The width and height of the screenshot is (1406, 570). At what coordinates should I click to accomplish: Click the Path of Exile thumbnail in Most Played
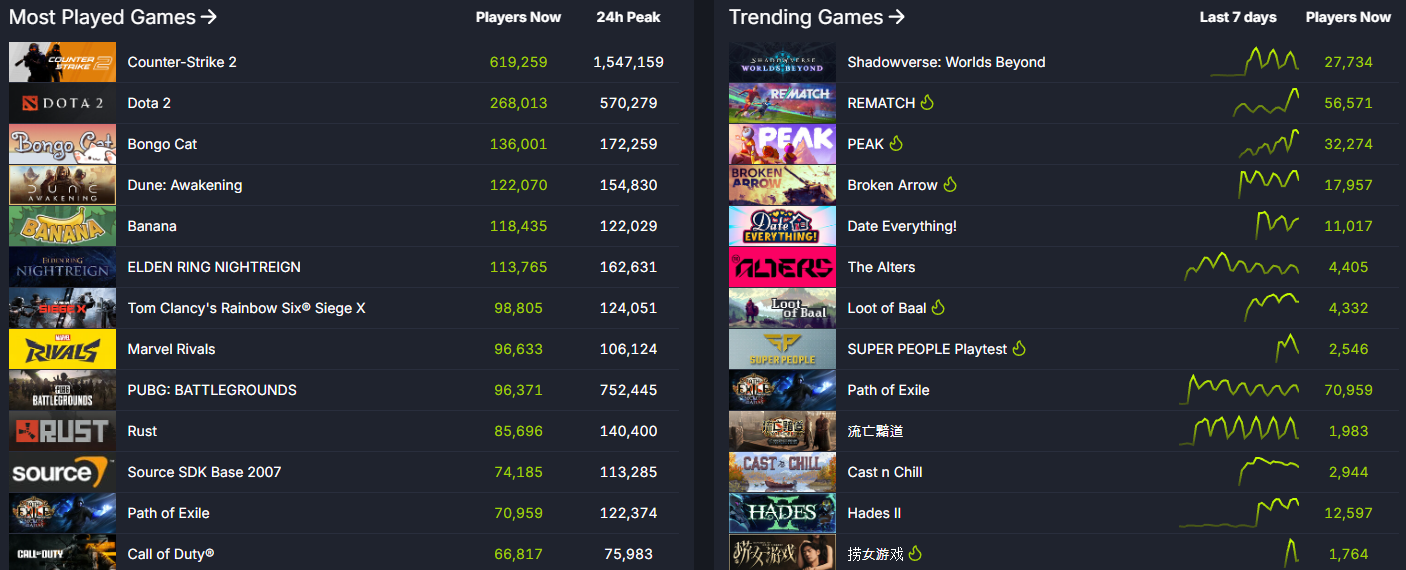62,513
